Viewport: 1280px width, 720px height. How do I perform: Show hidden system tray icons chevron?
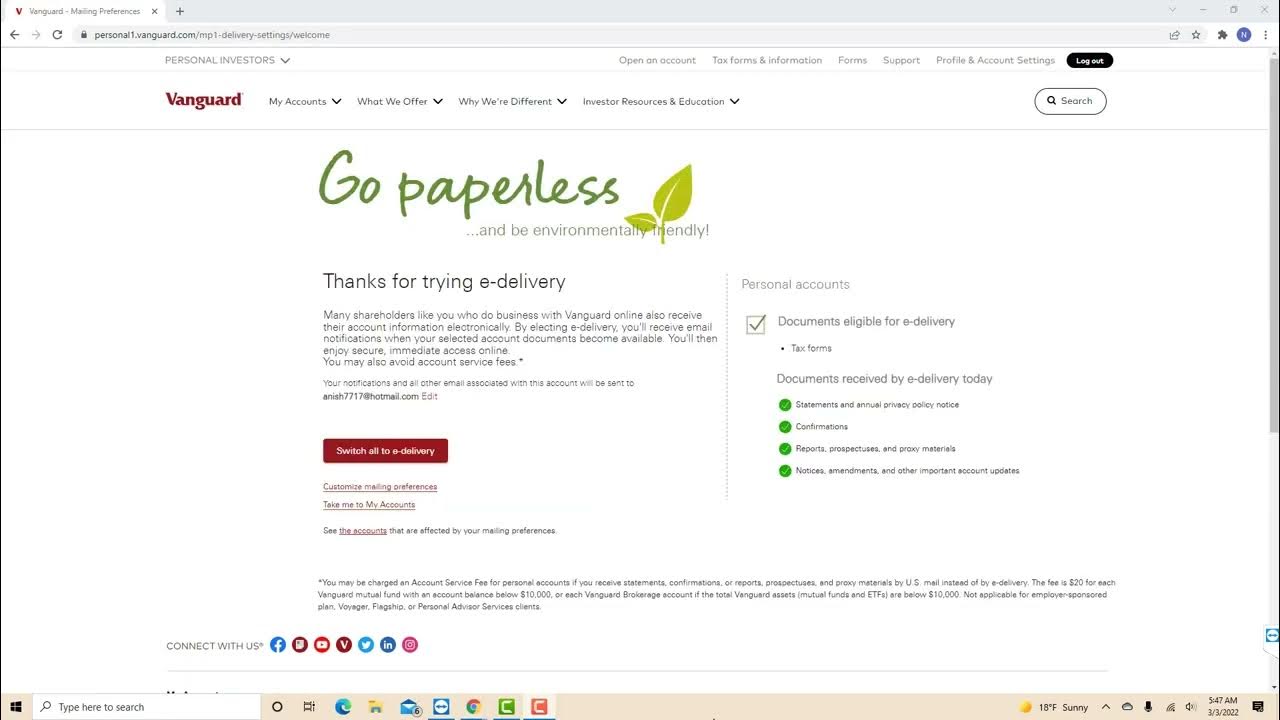coord(1106,707)
